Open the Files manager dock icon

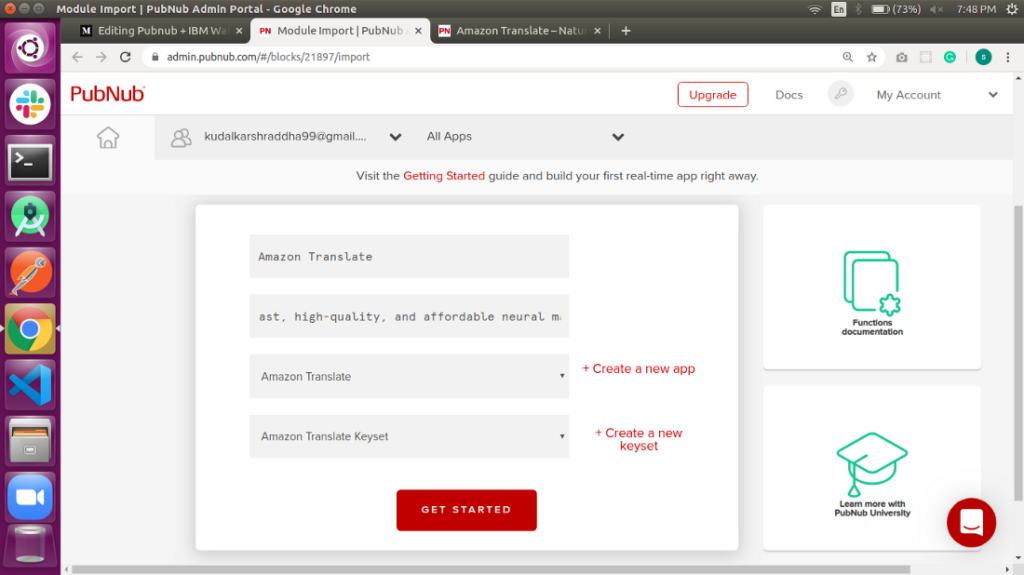29,442
